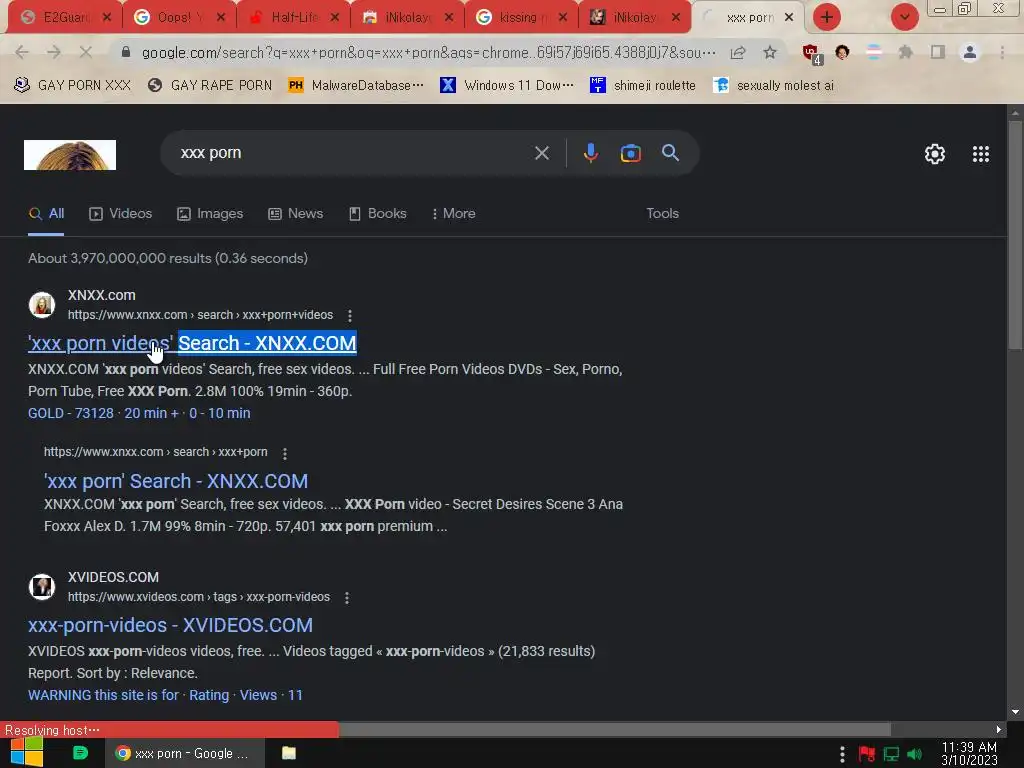Click the XVIDEOS.COM result favicon
This screenshot has width=1024, height=768.
pos(42,586)
